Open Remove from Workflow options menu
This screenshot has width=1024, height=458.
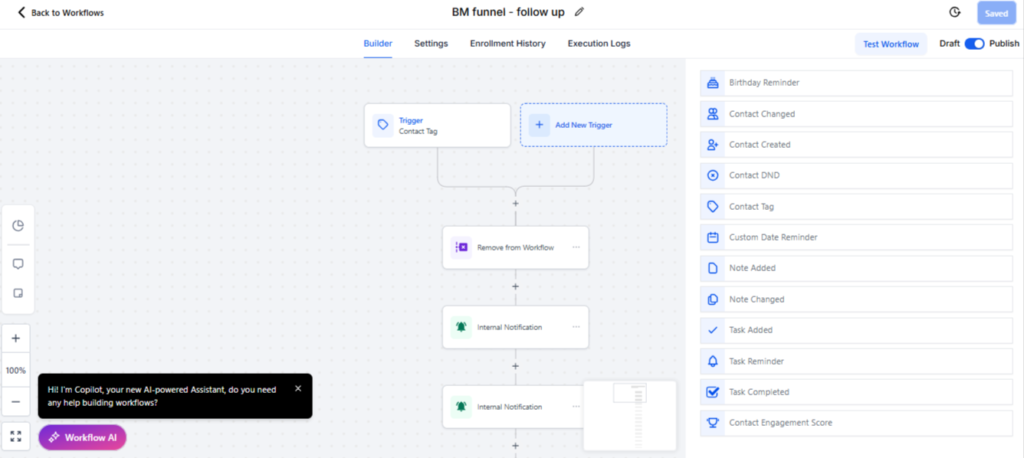576,247
